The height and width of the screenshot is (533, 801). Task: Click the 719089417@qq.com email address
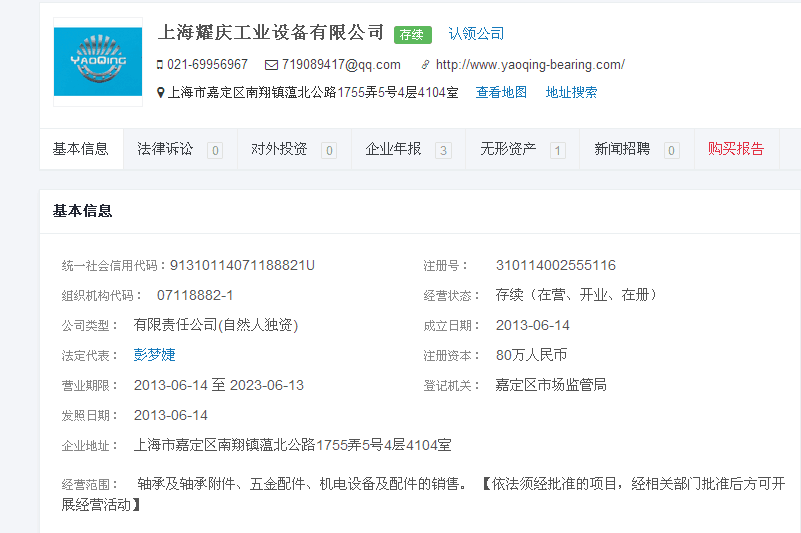tap(341, 65)
